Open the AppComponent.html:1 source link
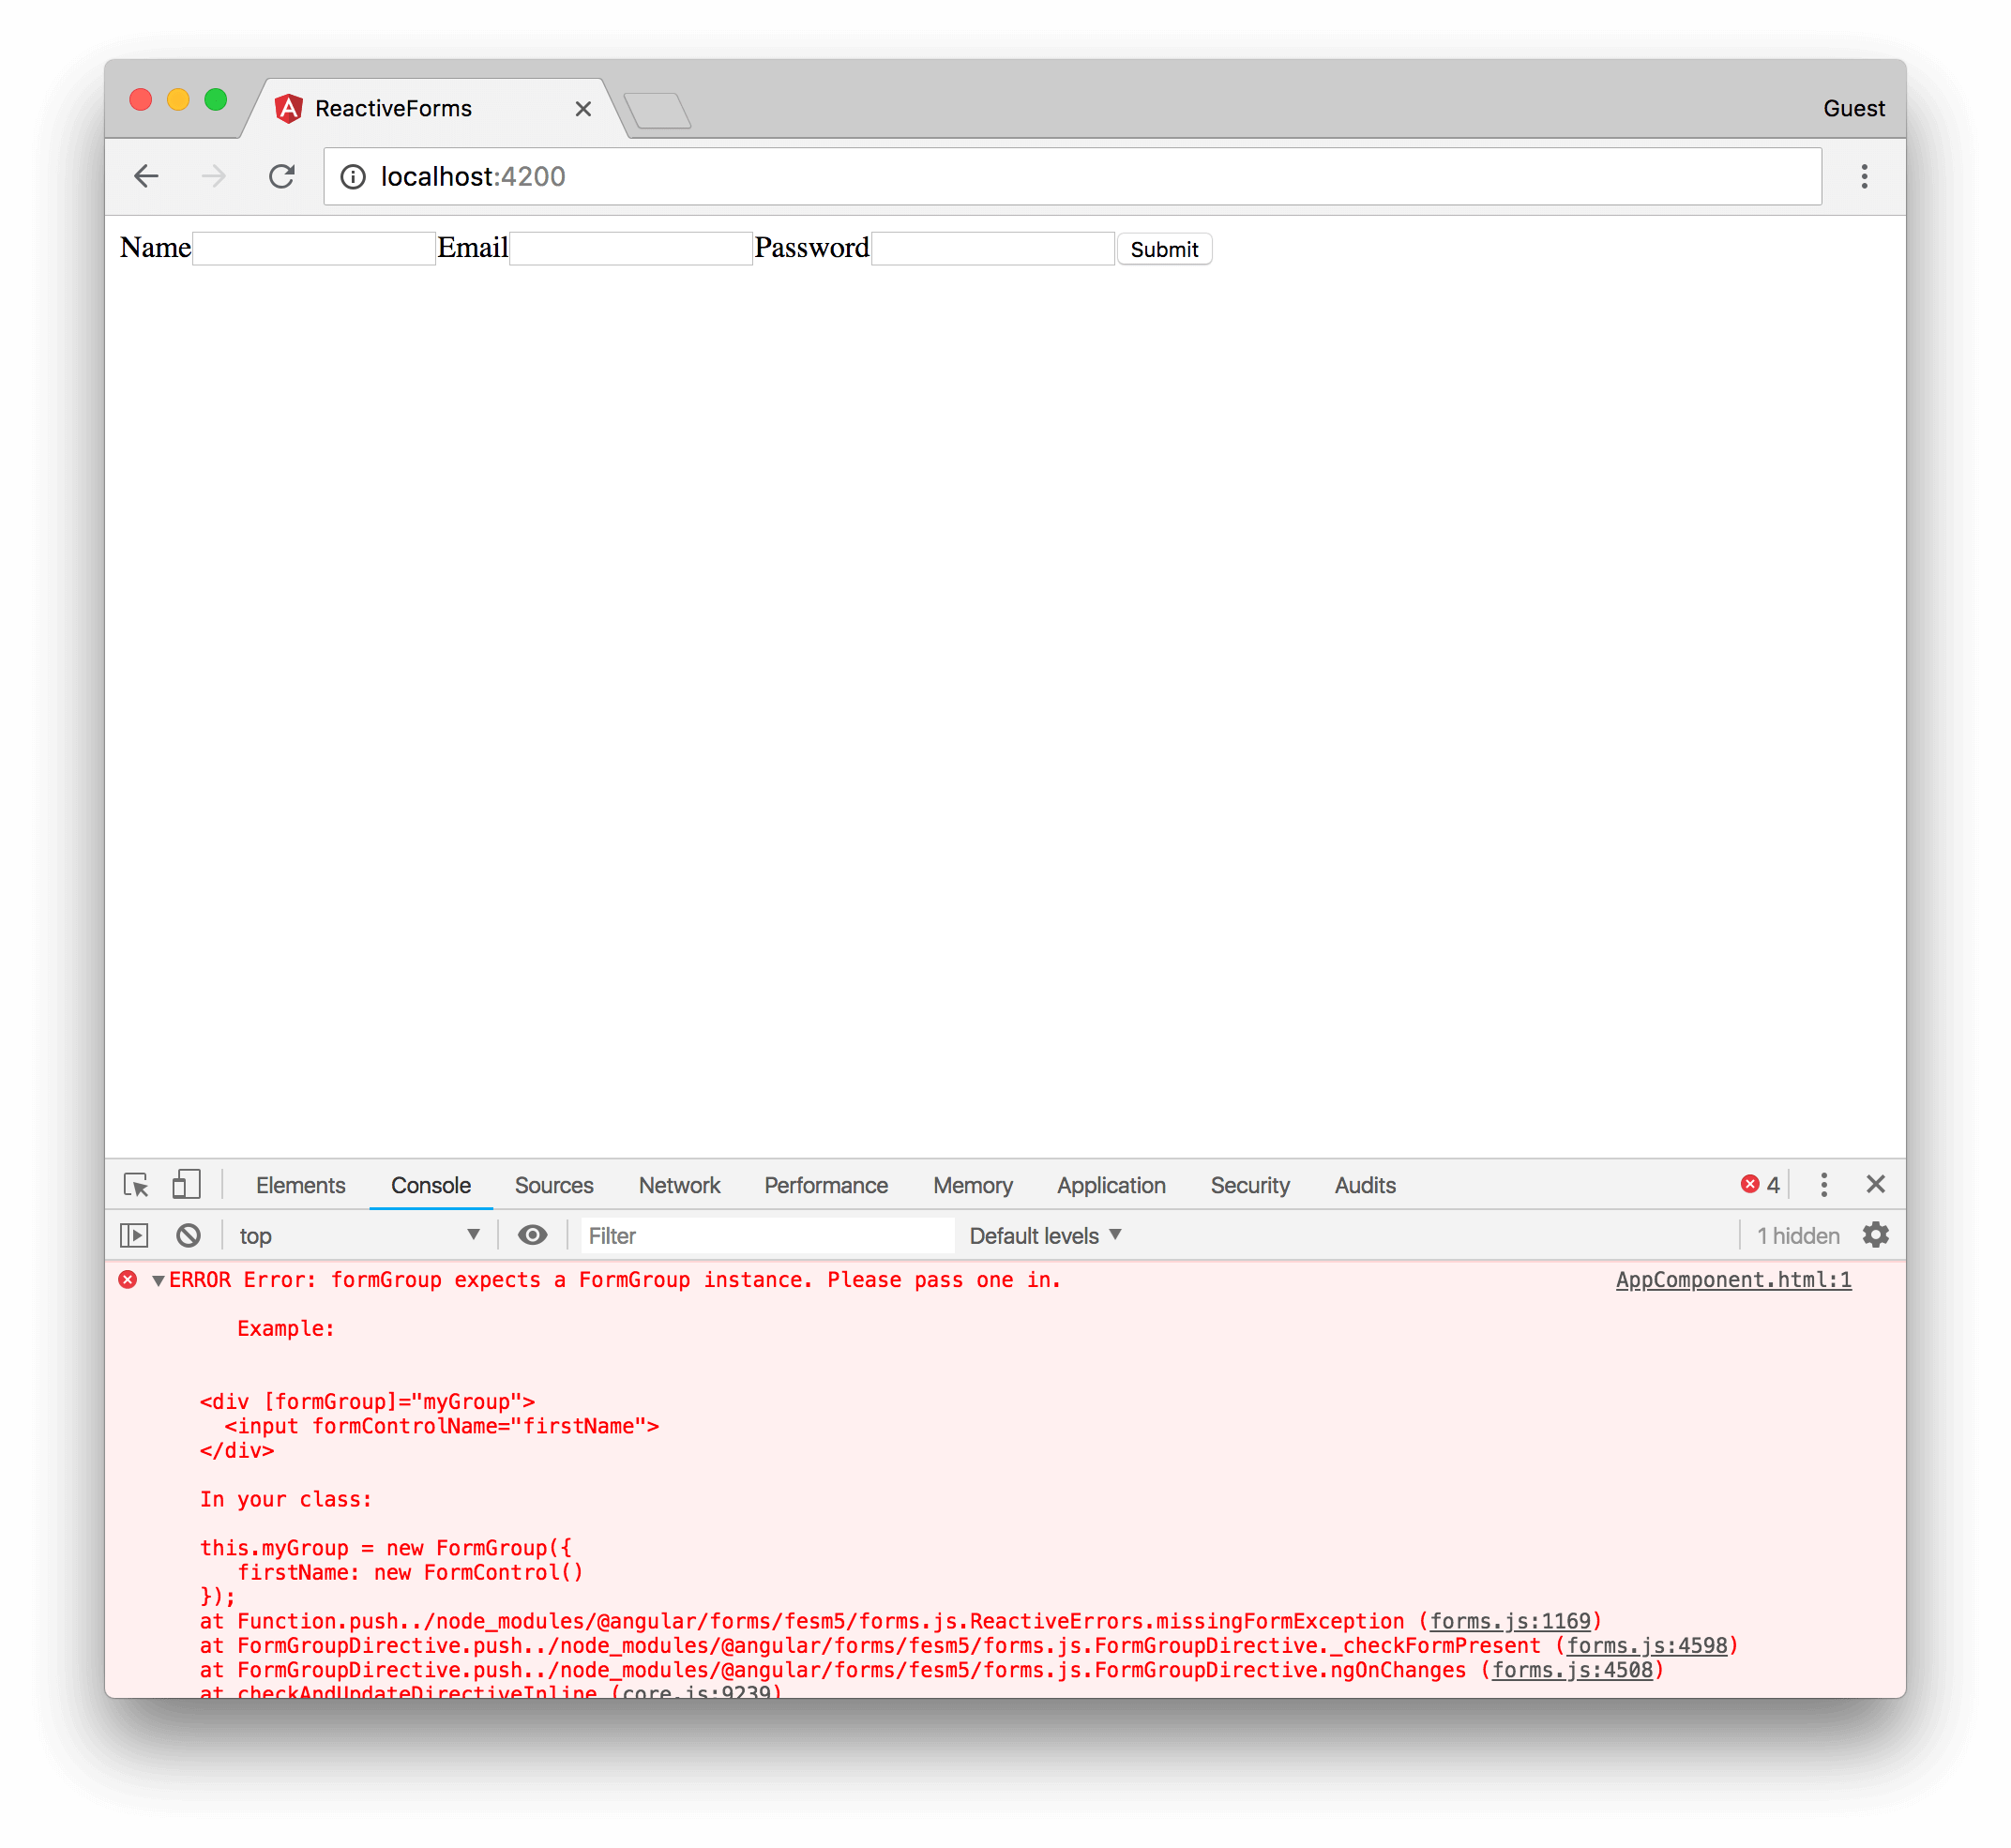The width and height of the screenshot is (2011, 1848). [1733, 1280]
